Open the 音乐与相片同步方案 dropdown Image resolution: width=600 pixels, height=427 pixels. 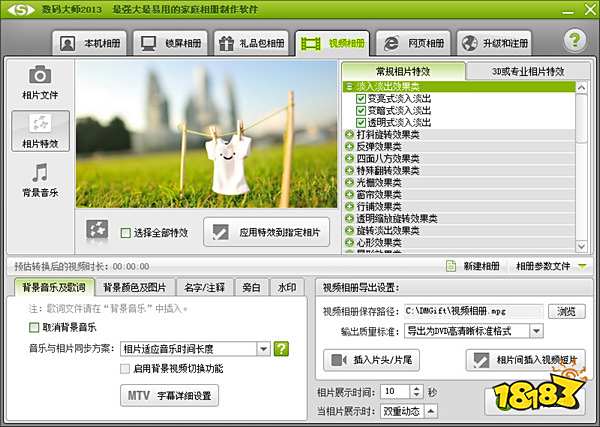click(264, 348)
